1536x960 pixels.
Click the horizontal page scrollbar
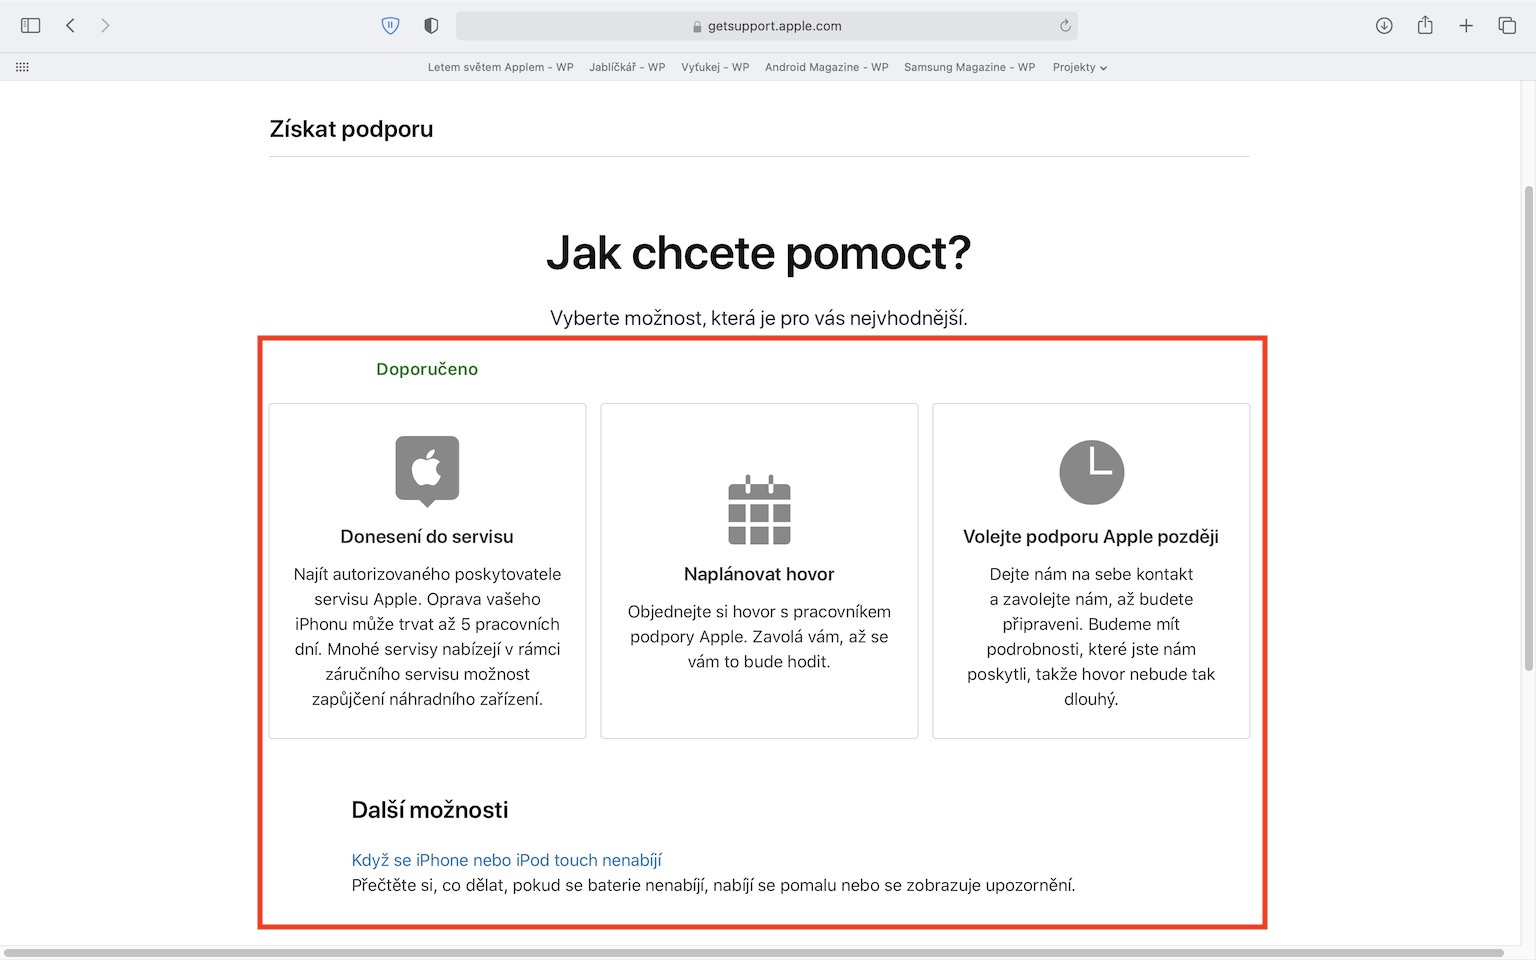point(754,953)
